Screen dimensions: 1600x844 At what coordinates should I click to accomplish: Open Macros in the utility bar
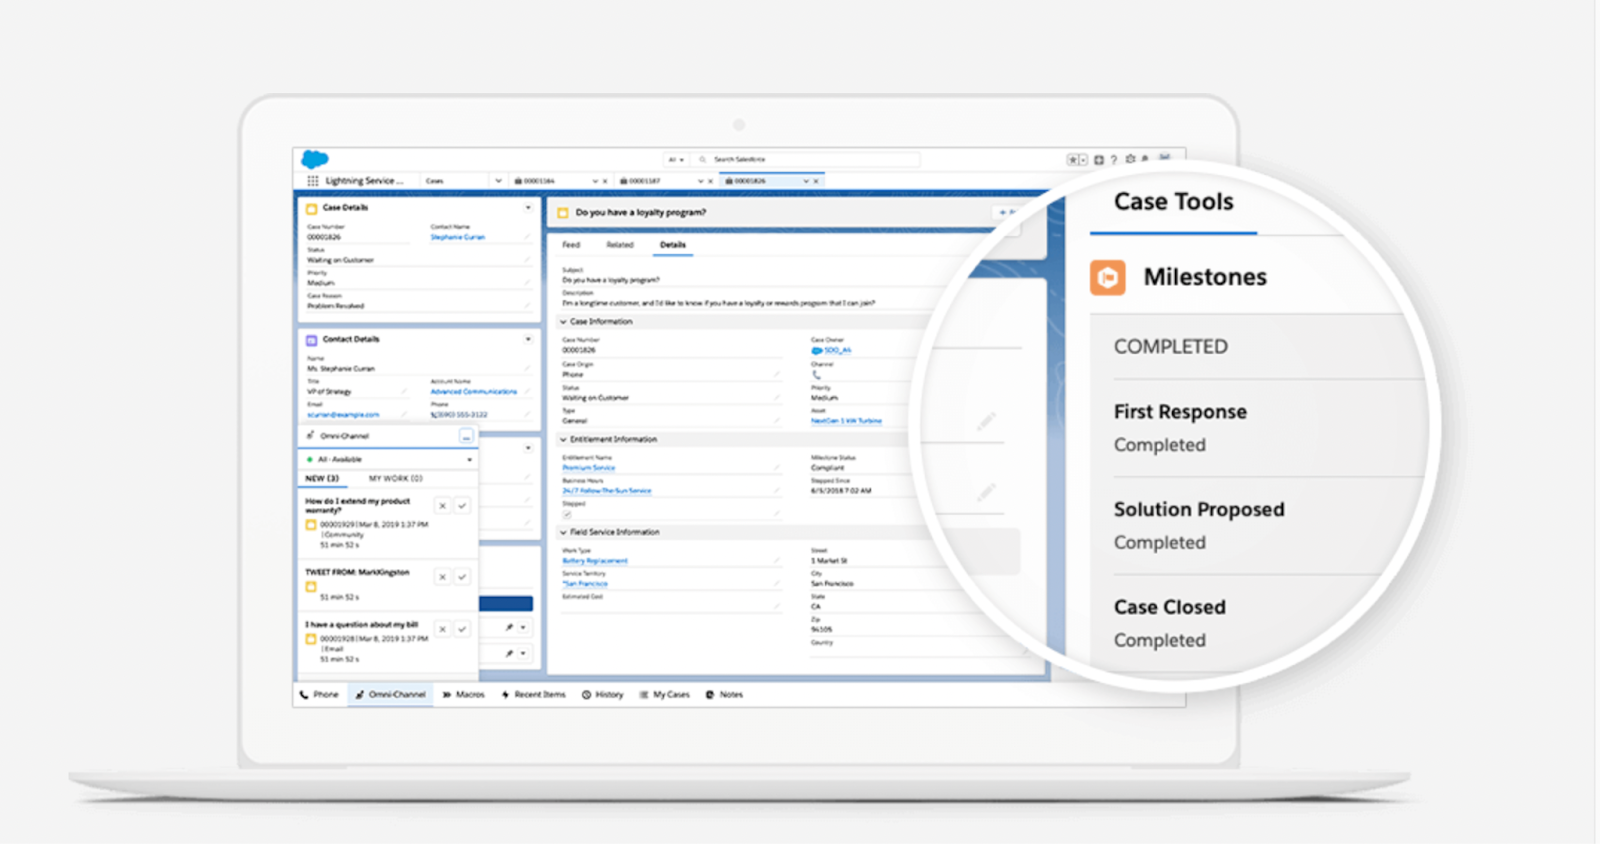(464, 694)
